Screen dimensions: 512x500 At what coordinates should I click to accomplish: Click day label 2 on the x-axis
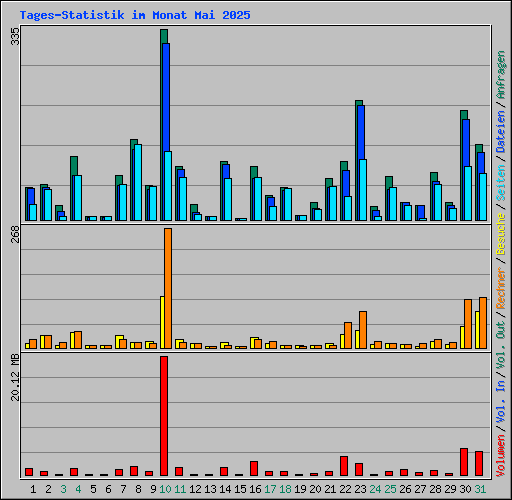click(48, 489)
